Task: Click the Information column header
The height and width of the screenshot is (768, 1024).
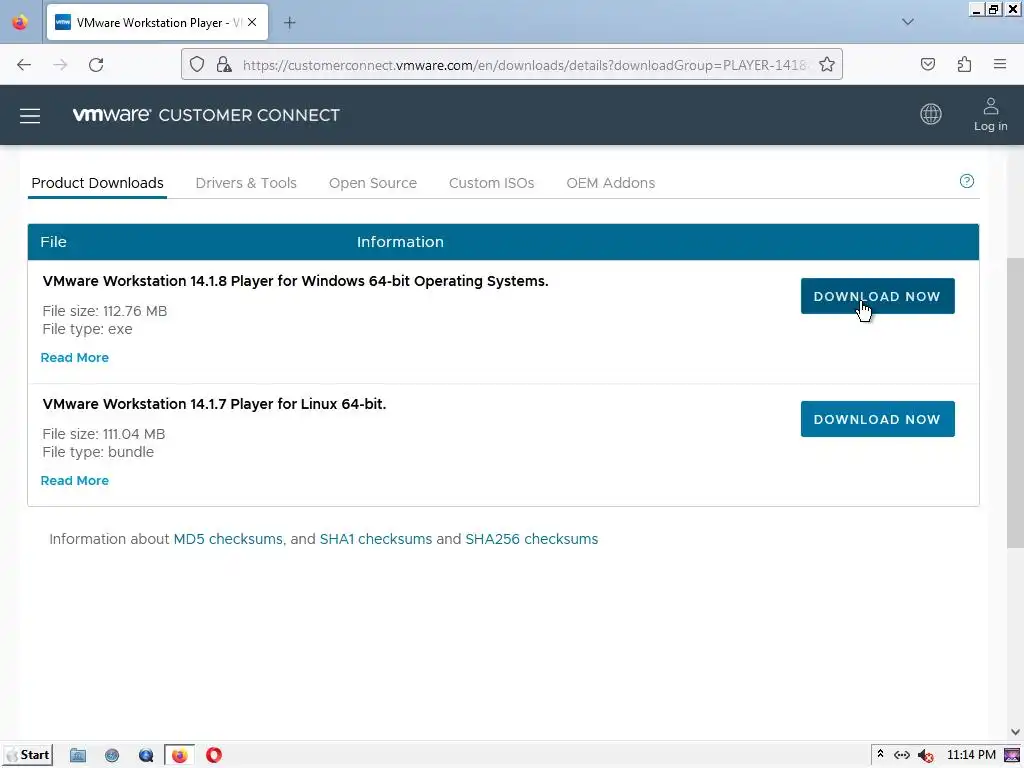Action: tap(400, 242)
